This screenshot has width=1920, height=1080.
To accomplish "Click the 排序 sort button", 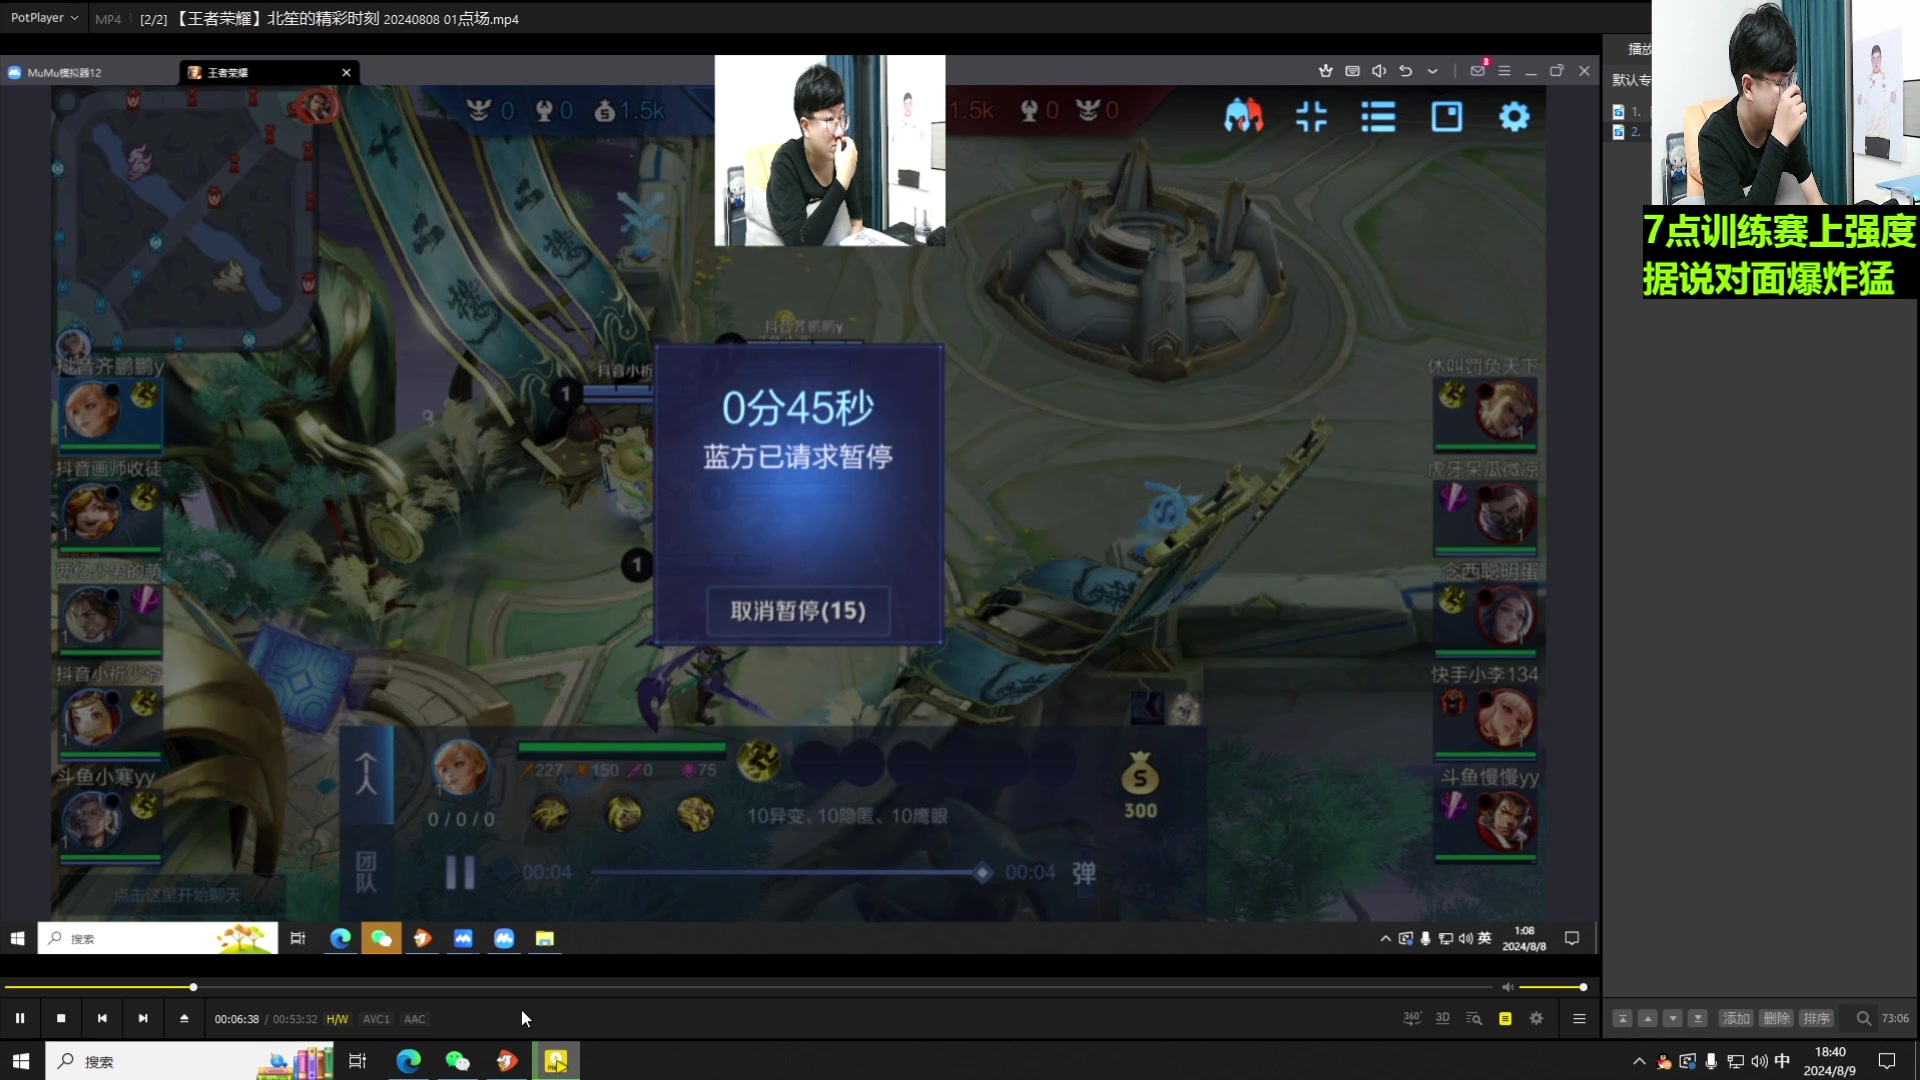I will click(1816, 1018).
